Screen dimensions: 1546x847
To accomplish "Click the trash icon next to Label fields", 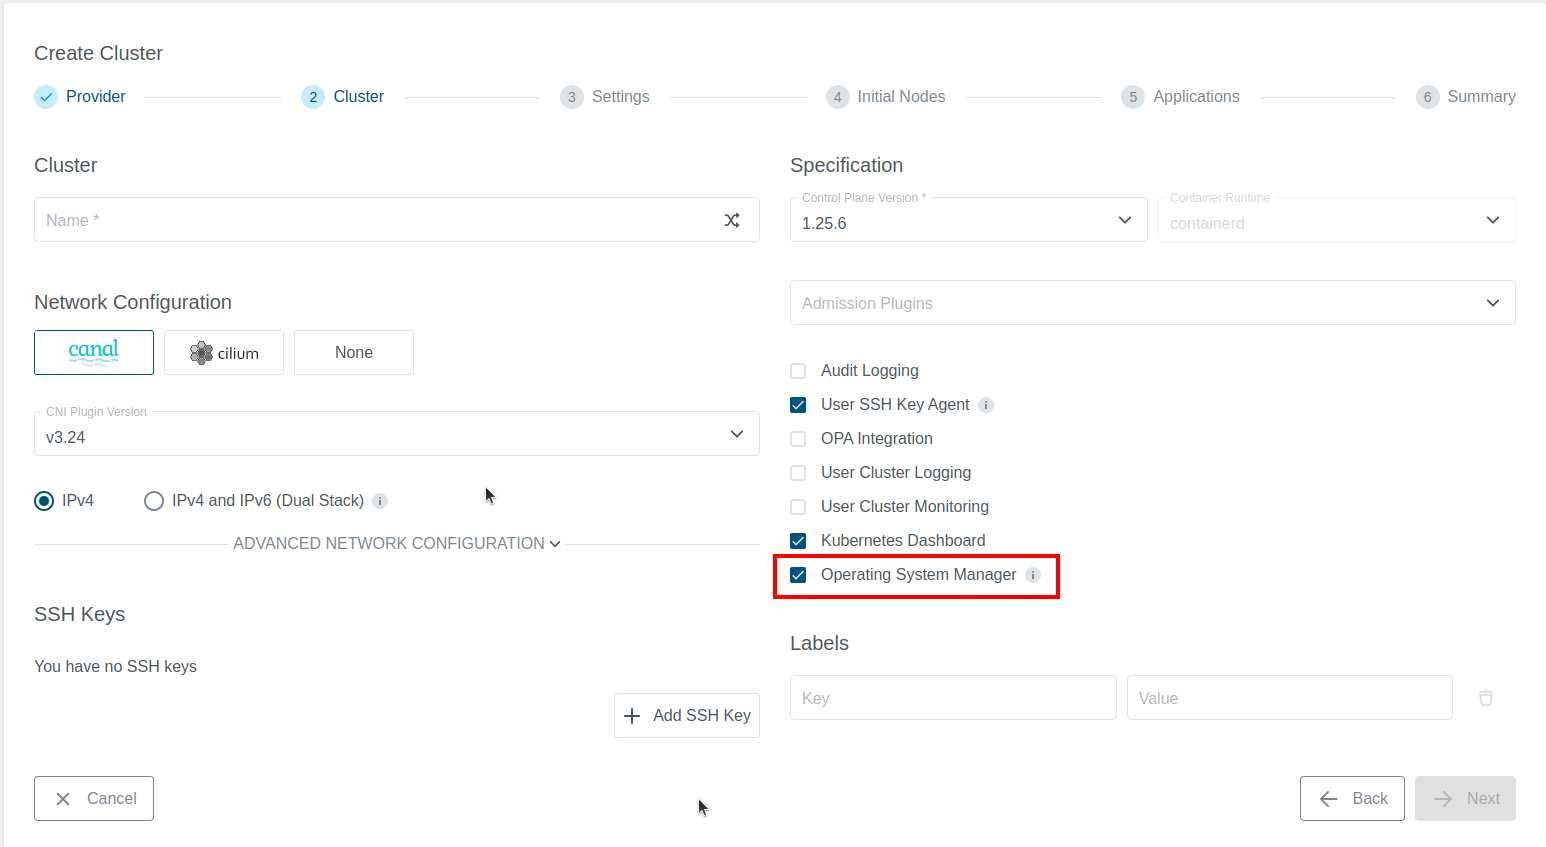I will coord(1486,697).
